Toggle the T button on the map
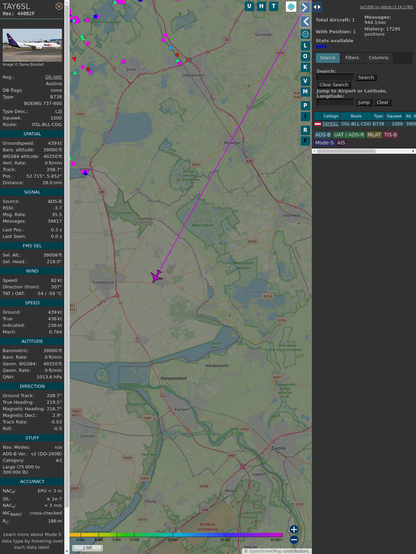The width and height of the screenshot is (416, 554). (x=273, y=6)
